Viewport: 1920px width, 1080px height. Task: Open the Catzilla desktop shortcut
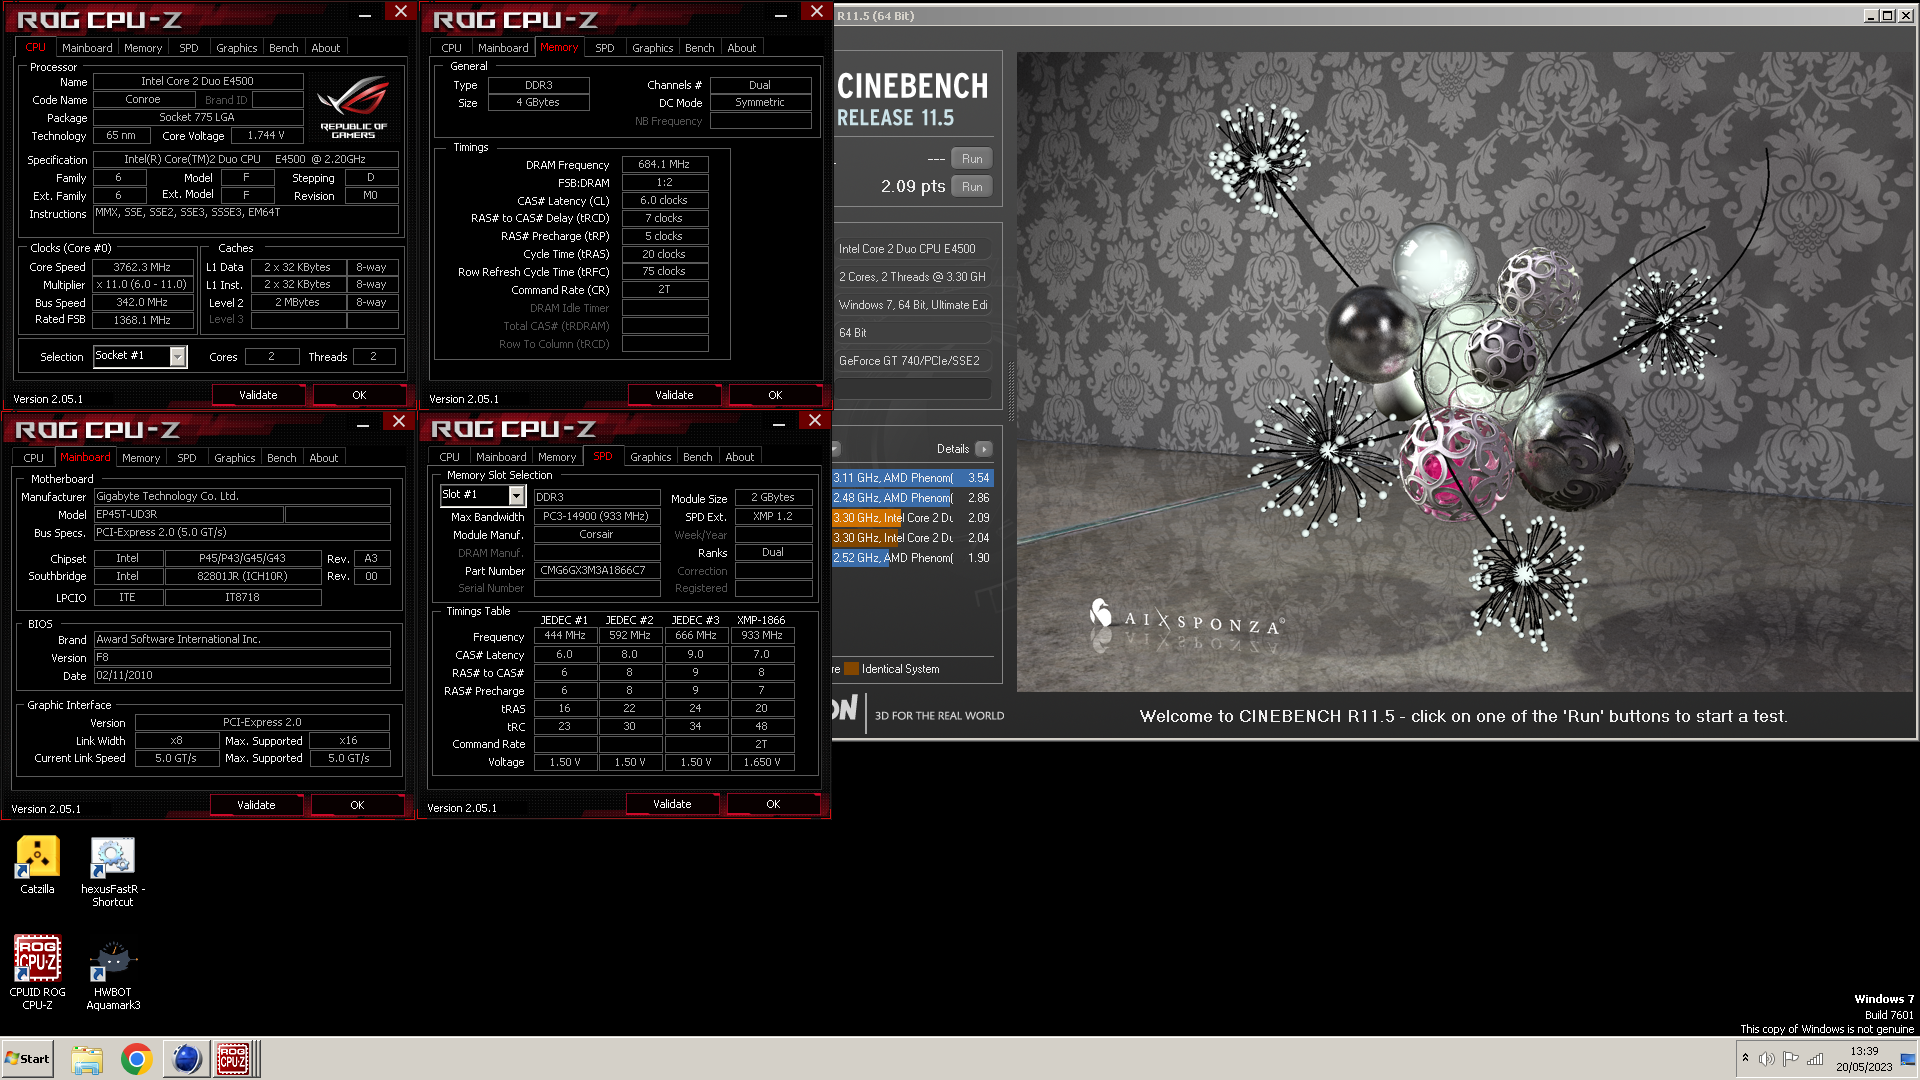point(37,864)
